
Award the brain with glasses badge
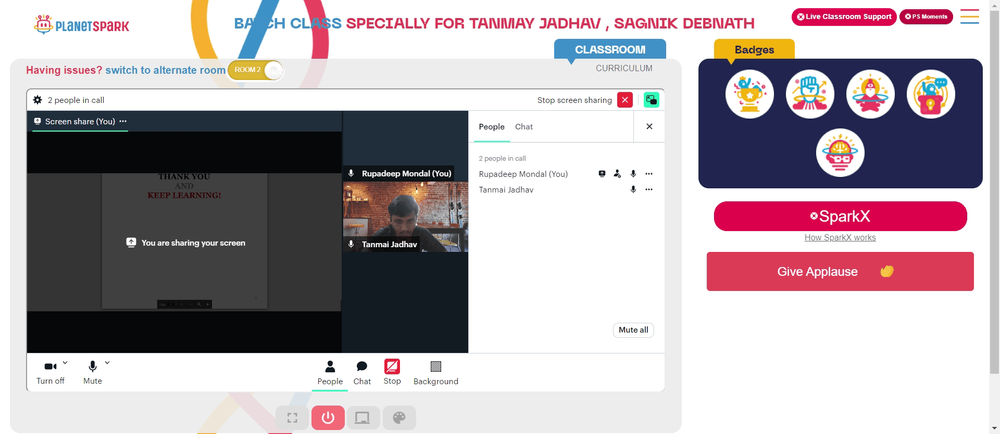840,153
